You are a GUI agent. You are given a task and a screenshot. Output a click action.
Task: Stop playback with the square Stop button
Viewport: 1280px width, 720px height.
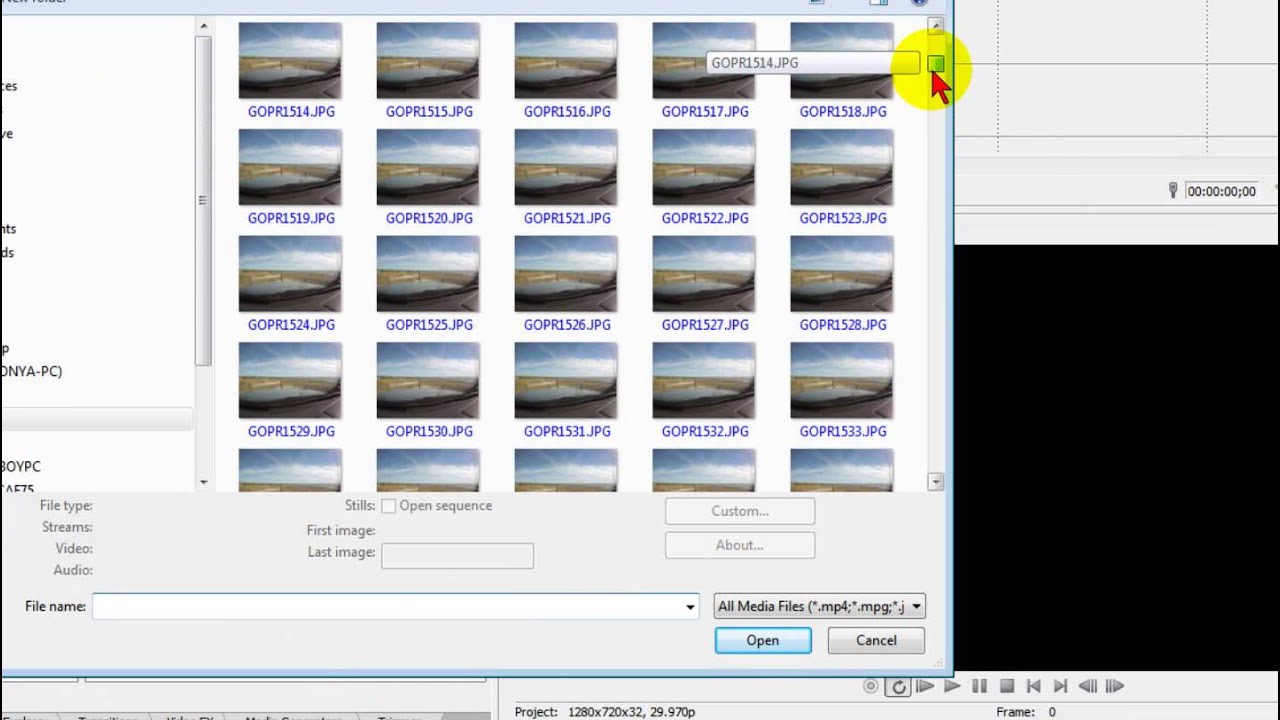pyautogui.click(x=1007, y=686)
